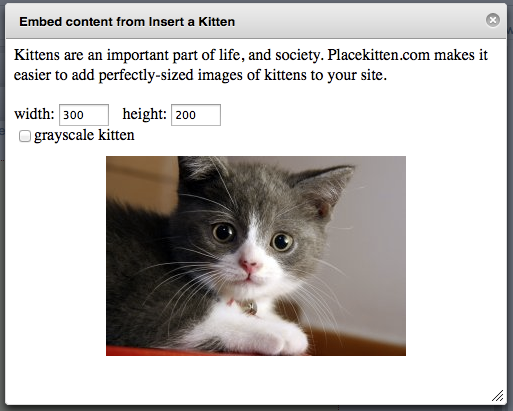
Task: Enable the grayscale kitten checkbox
Action: coord(25,136)
